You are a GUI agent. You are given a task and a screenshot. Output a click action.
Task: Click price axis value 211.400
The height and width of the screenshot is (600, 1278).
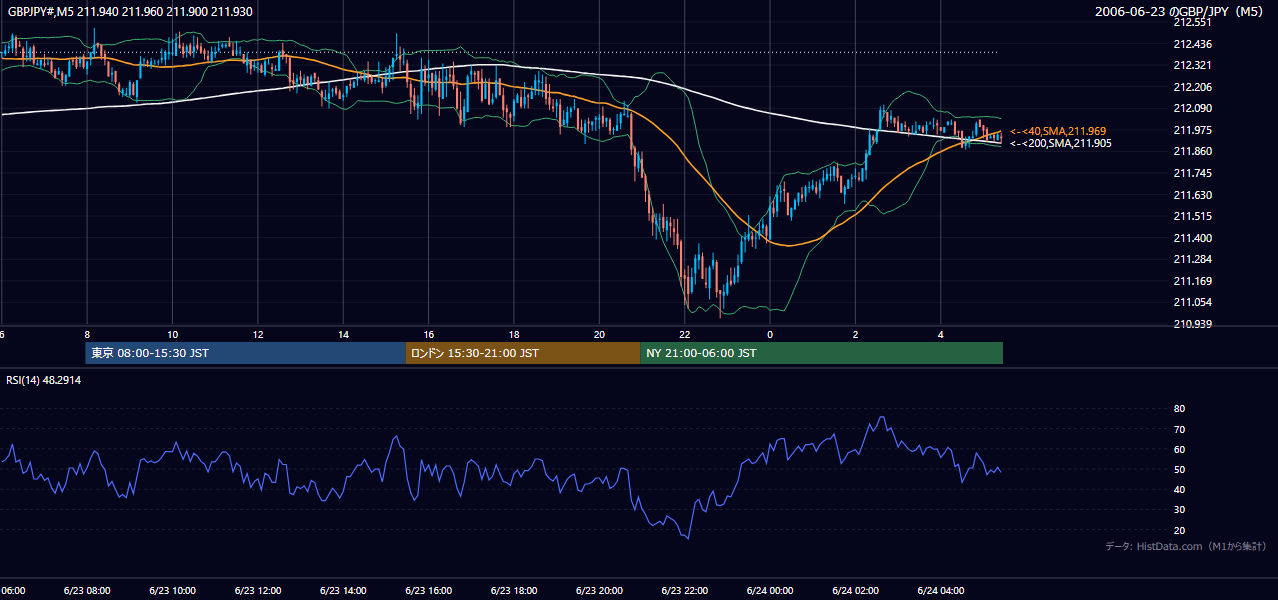click(x=1192, y=238)
